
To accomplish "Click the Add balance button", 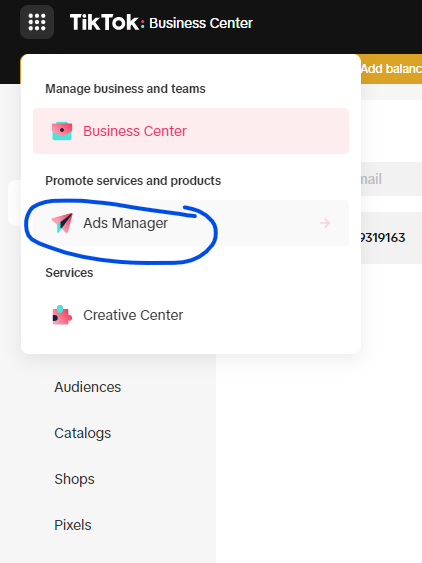I will tap(391, 69).
